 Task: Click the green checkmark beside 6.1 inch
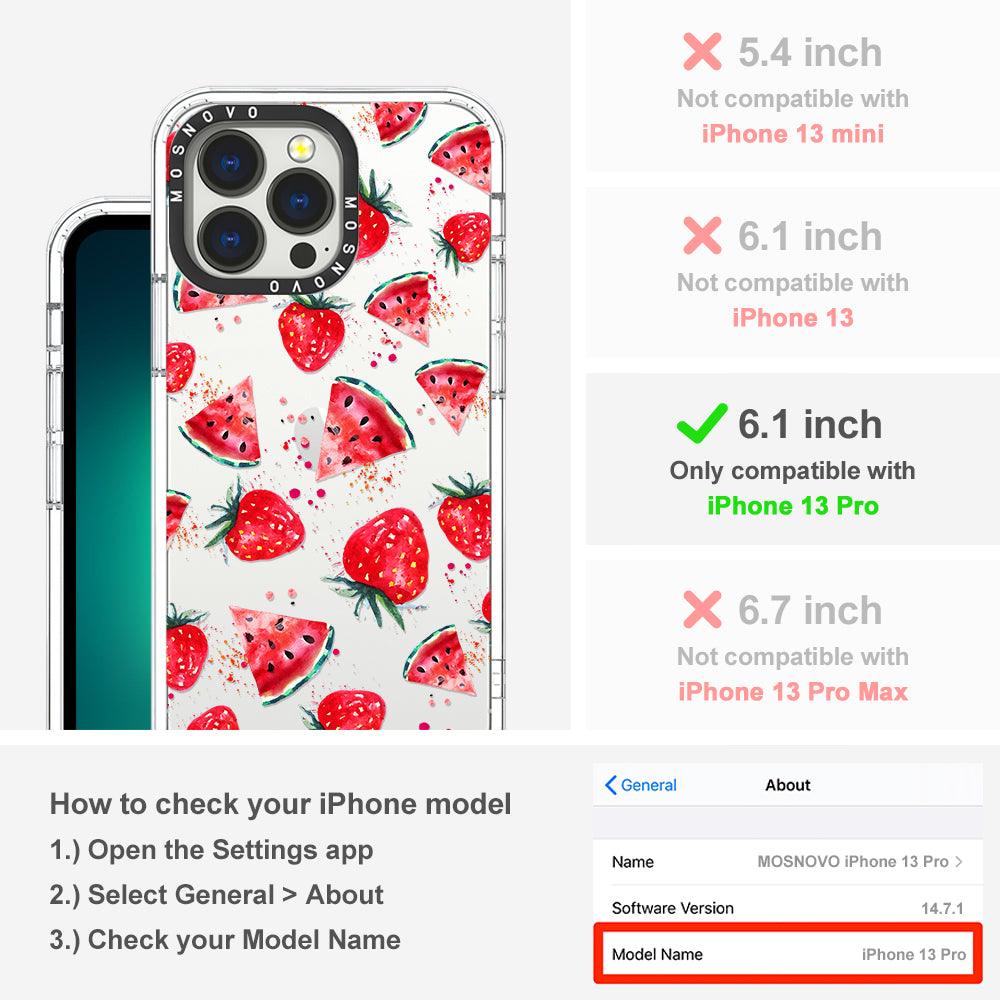point(702,423)
